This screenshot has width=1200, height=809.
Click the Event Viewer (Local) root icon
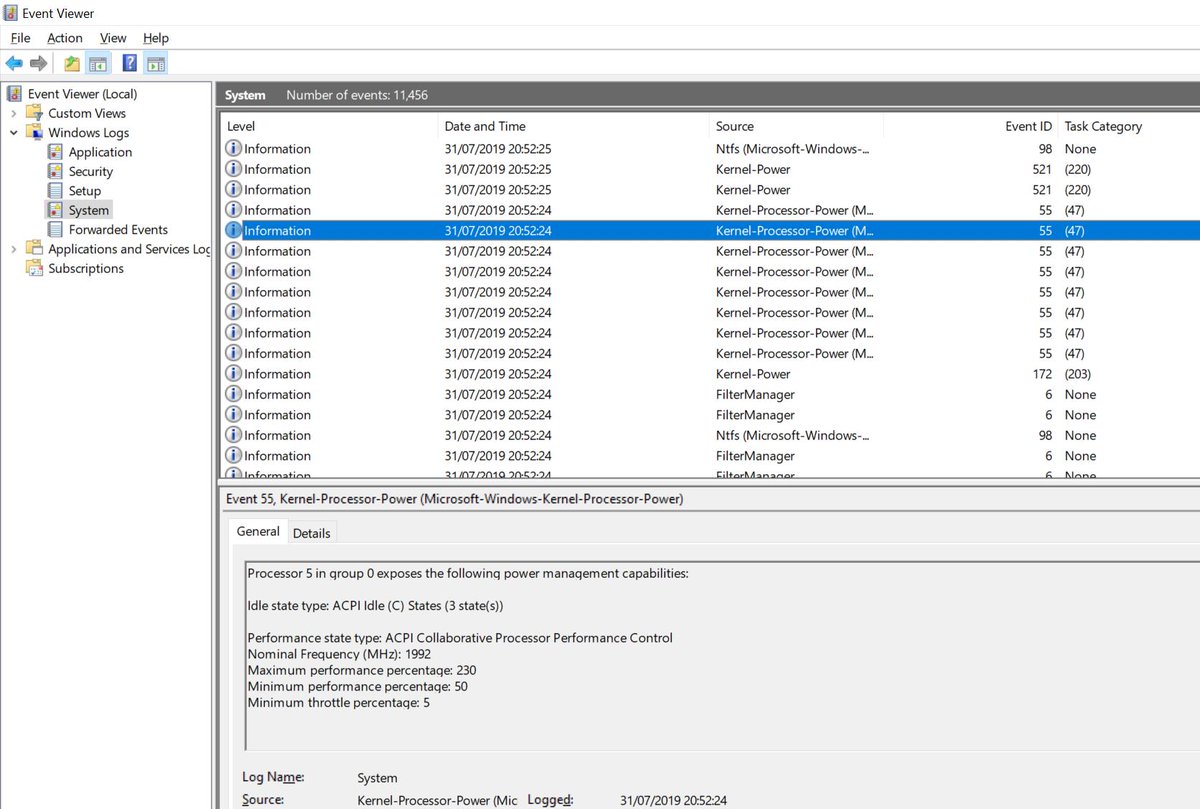pos(14,94)
